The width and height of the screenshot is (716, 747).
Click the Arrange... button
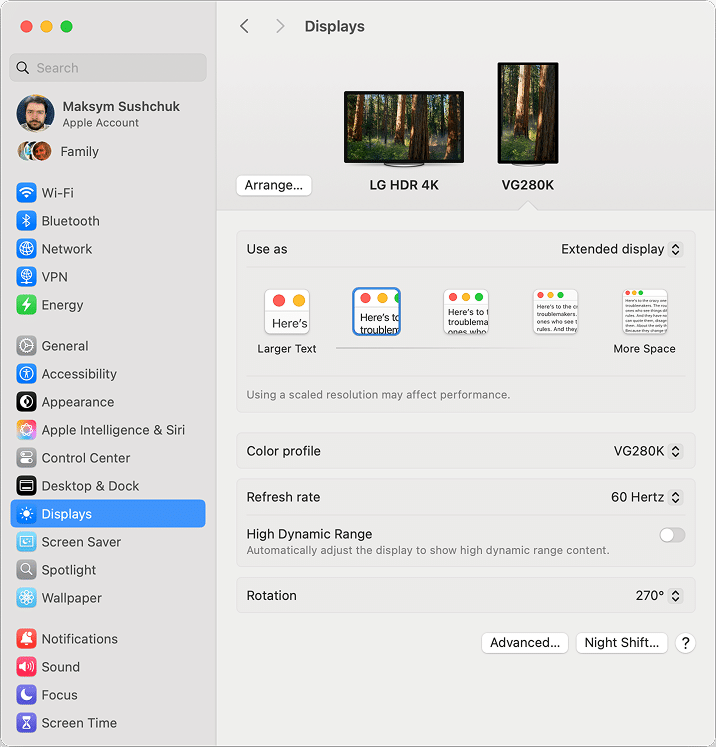click(x=274, y=185)
